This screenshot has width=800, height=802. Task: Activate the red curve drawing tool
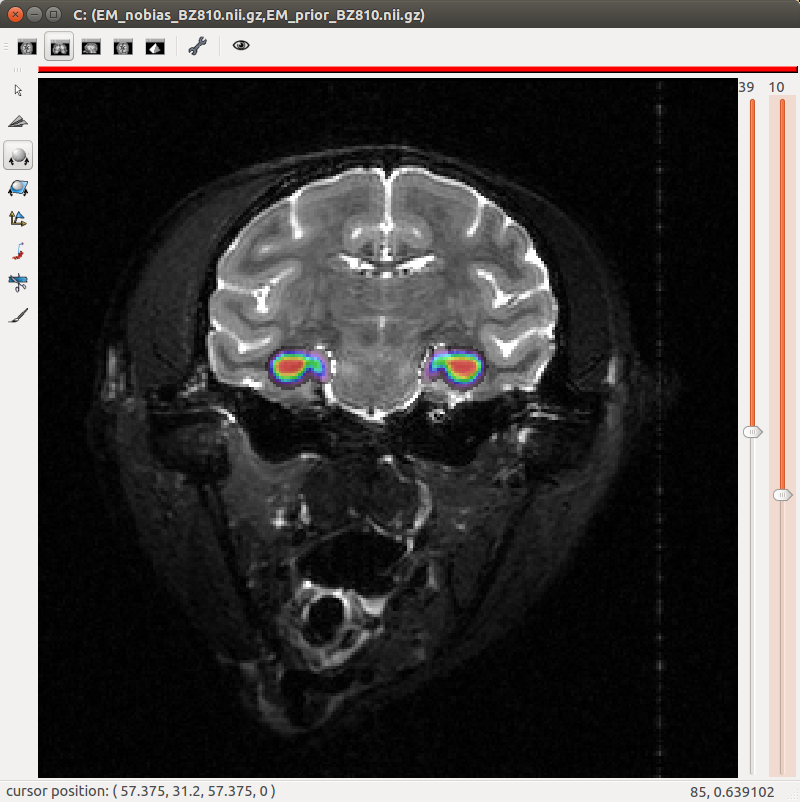(18, 251)
